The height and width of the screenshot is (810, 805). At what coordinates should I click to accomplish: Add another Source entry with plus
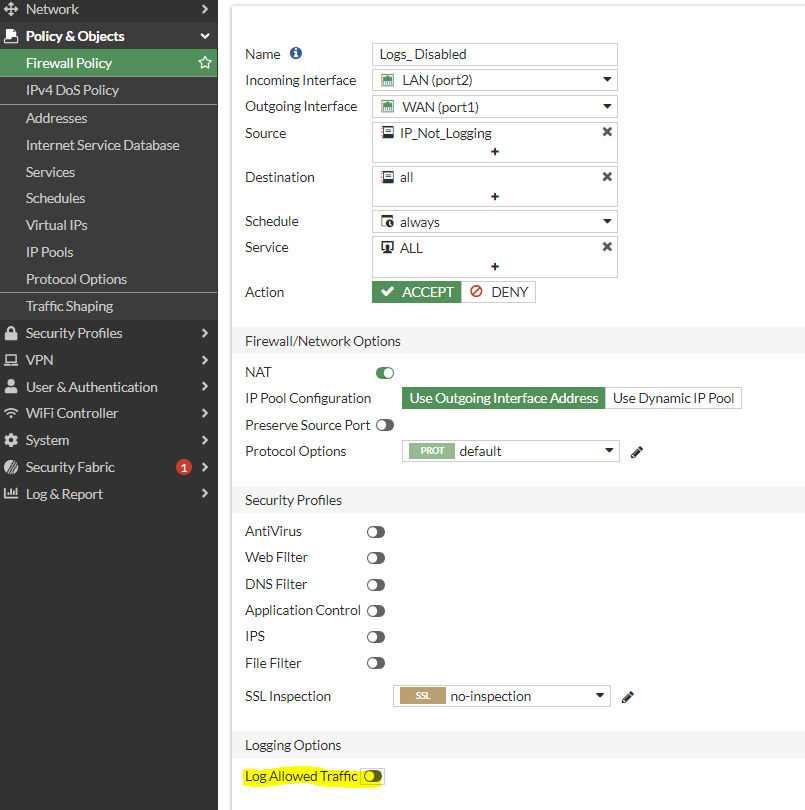495,152
